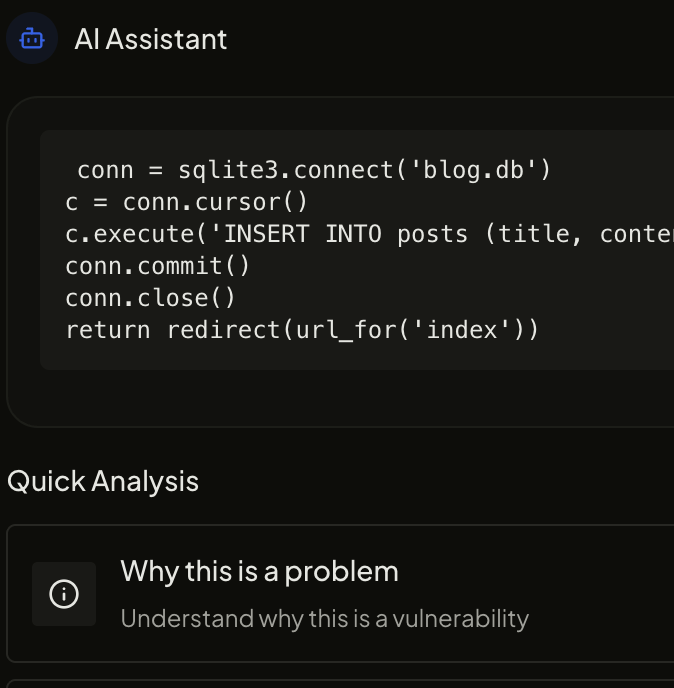Viewport: 674px width, 688px height.
Task: Click the info icon in problem card
Action: [x=64, y=594]
